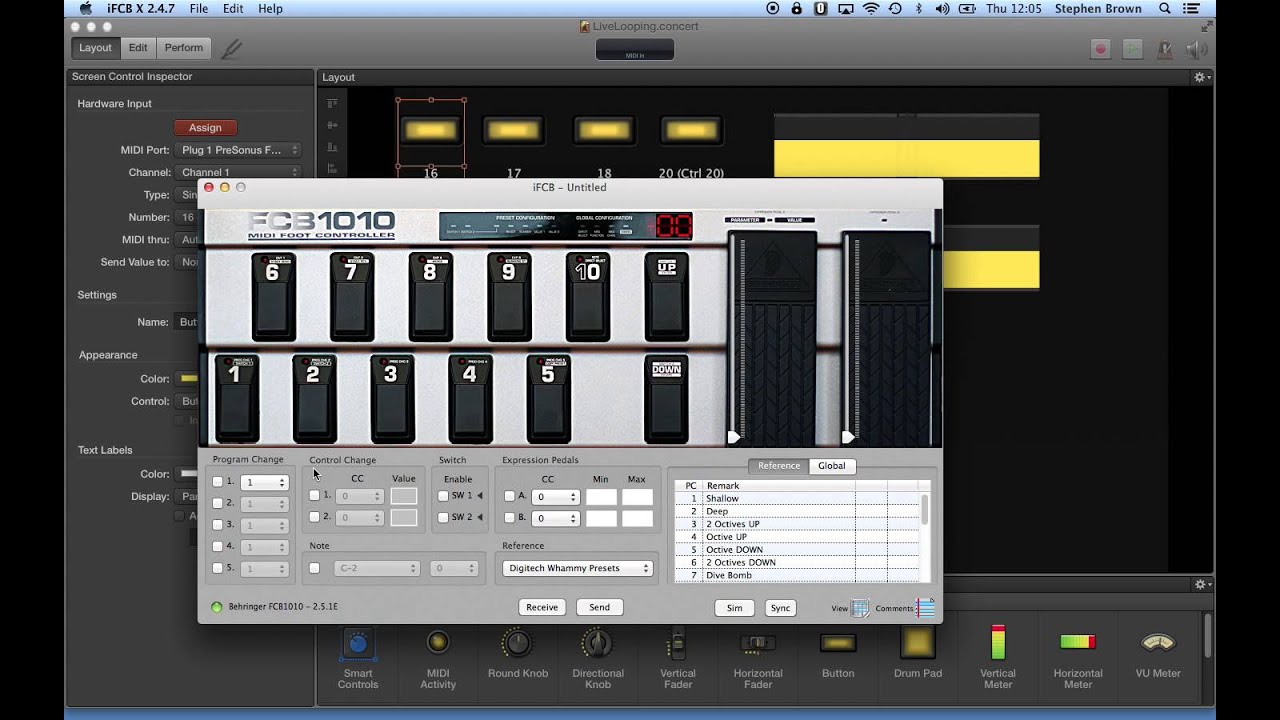Select the 'Dive Bomb' row in reference table
The image size is (1280, 720).
pyautogui.click(x=796, y=576)
